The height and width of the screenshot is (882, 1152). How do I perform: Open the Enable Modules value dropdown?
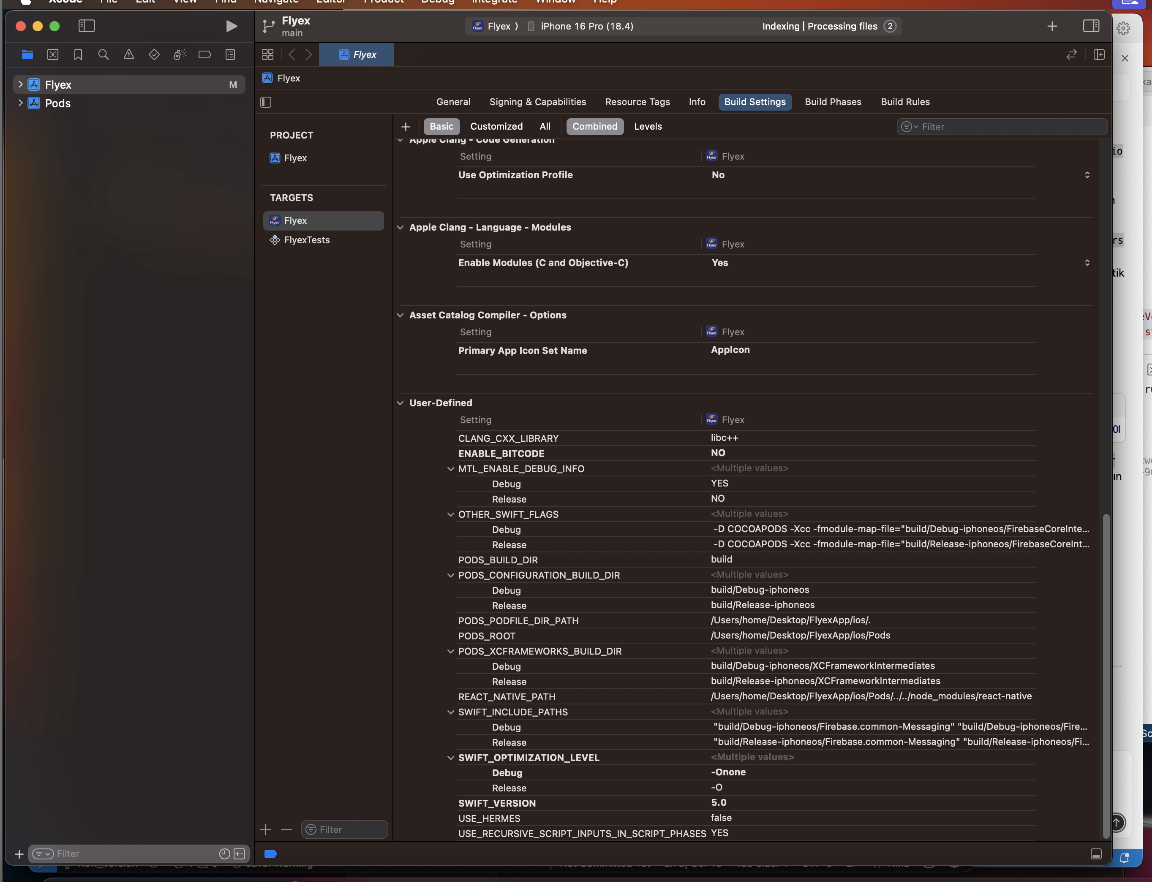[1087, 263]
